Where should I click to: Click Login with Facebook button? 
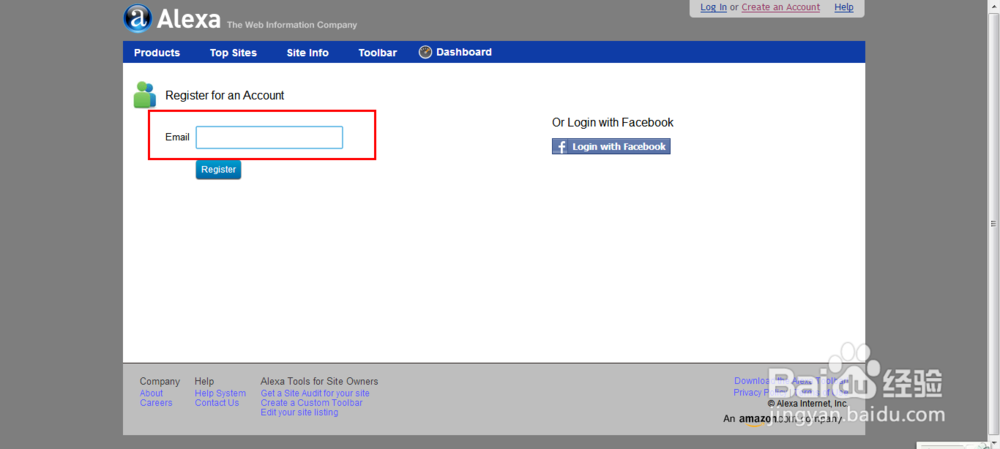(x=611, y=147)
